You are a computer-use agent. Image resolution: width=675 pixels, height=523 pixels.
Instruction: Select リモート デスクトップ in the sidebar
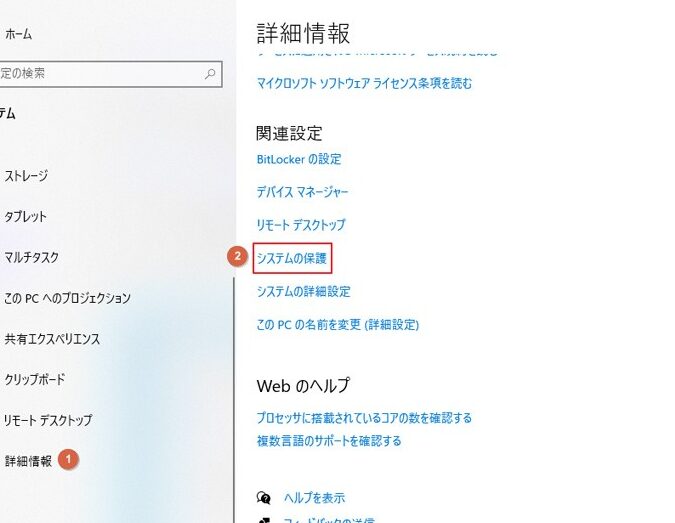point(48,420)
